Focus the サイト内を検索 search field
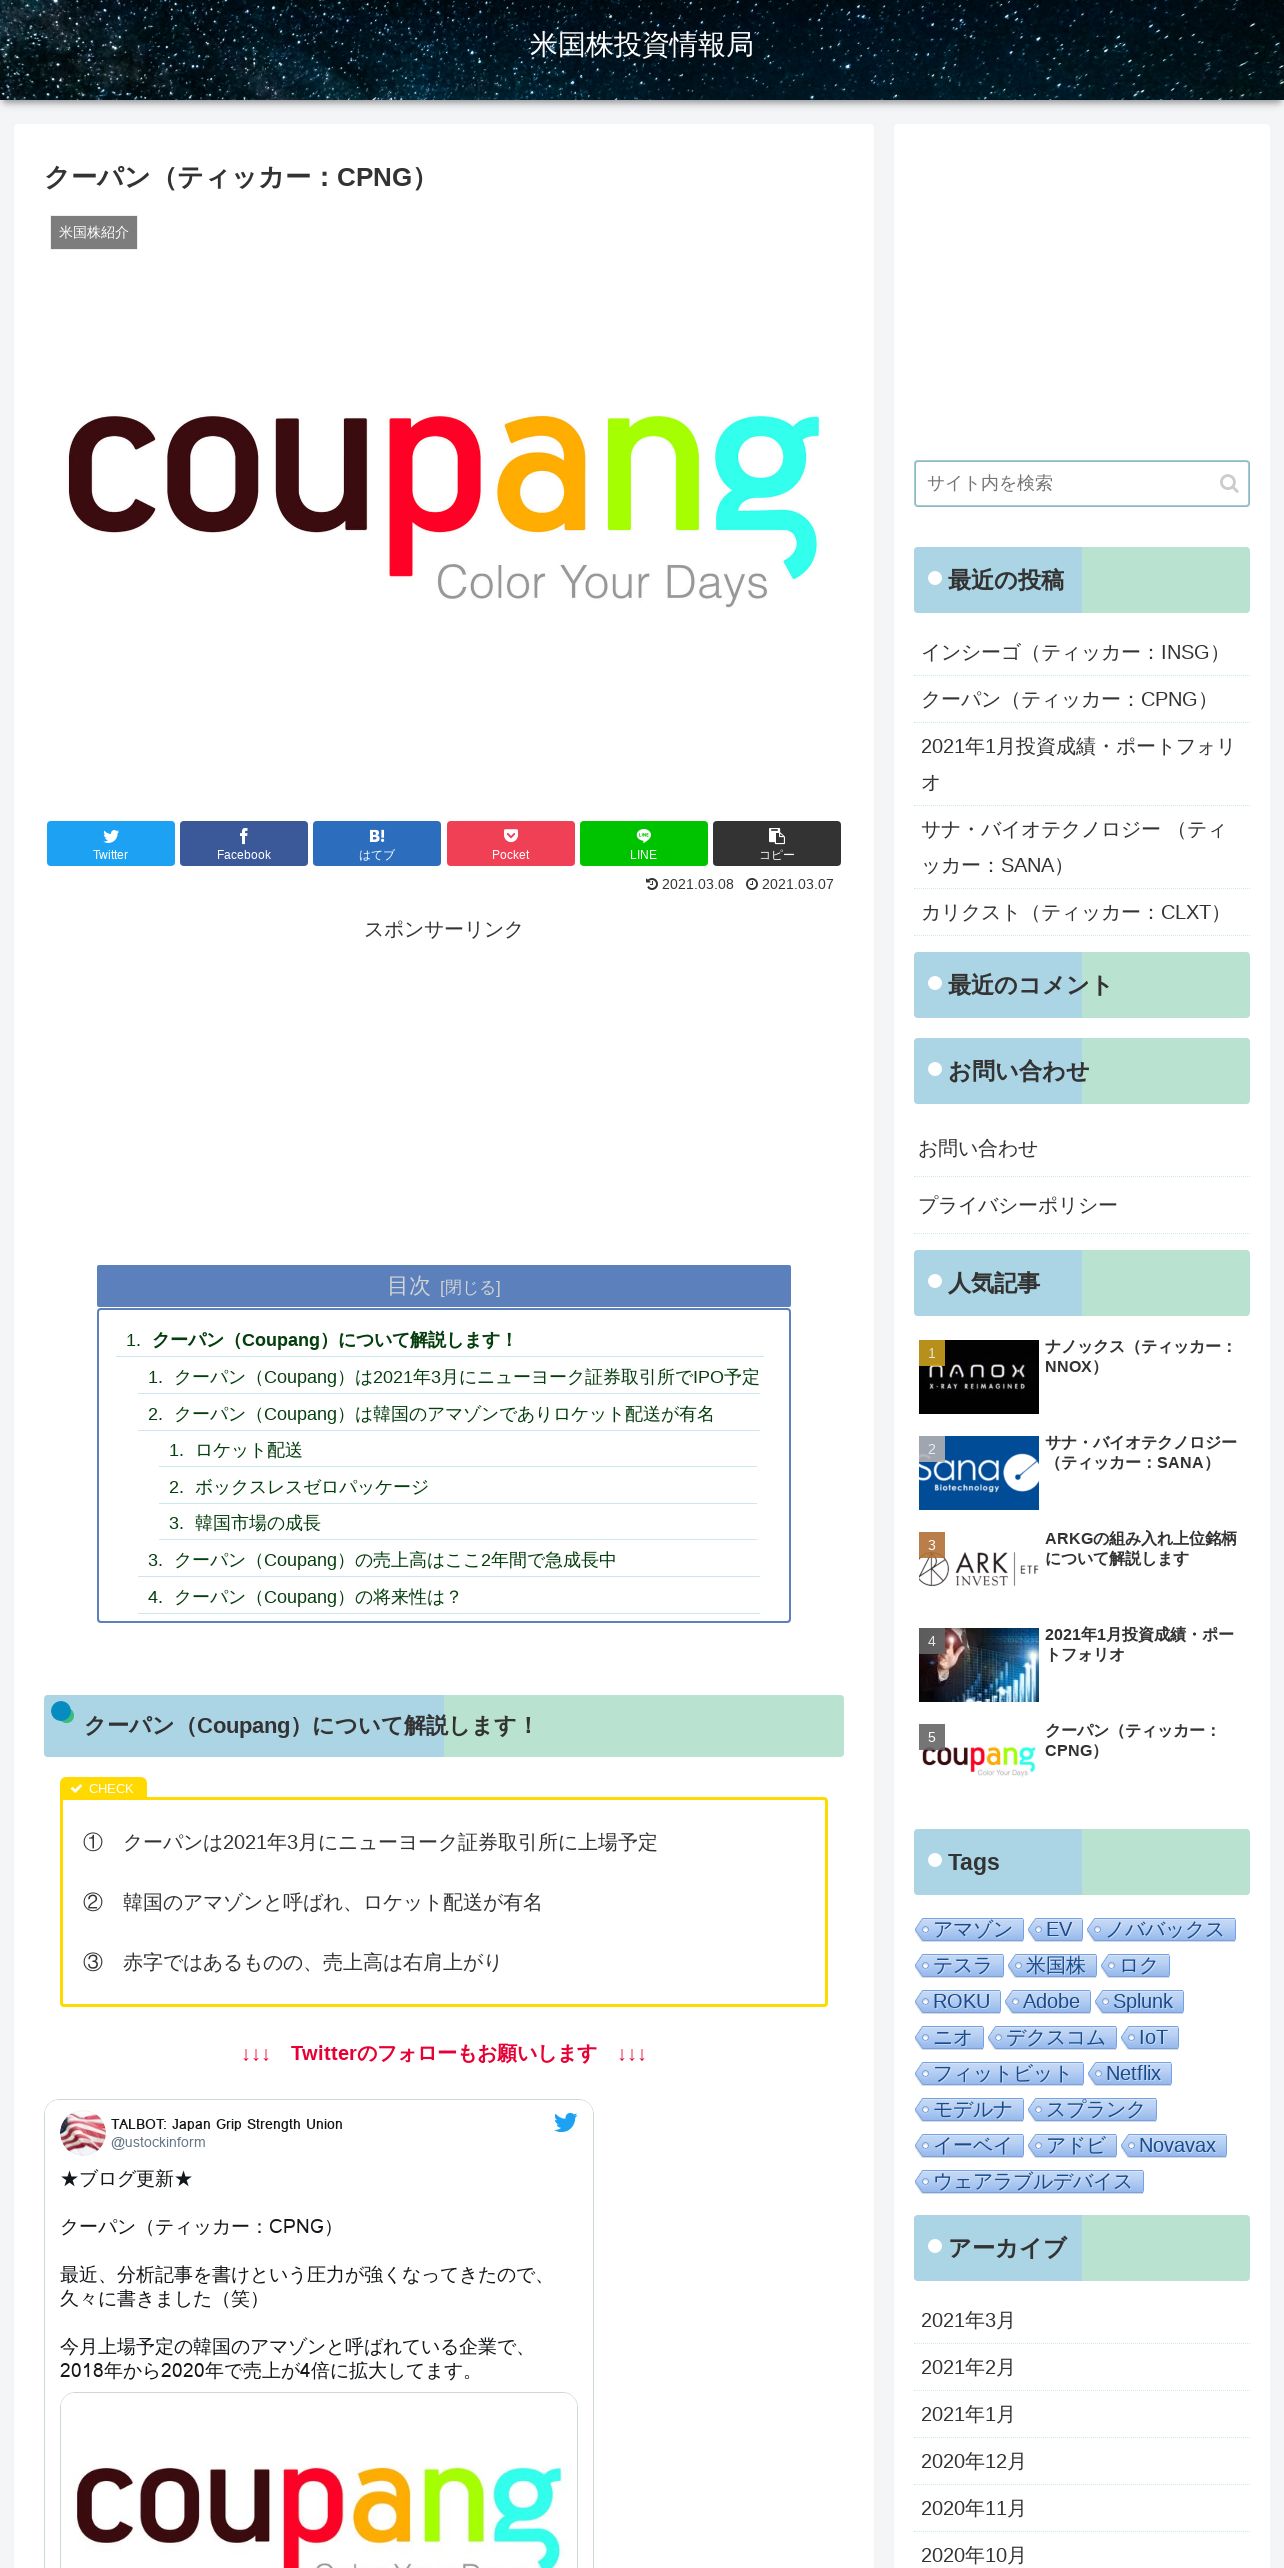The image size is (1284, 2568). (x=1081, y=484)
